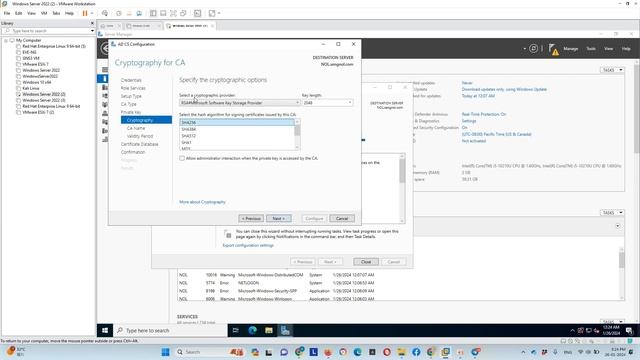
Task: Collapse the My Computer tree node
Action: pos(6,40)
